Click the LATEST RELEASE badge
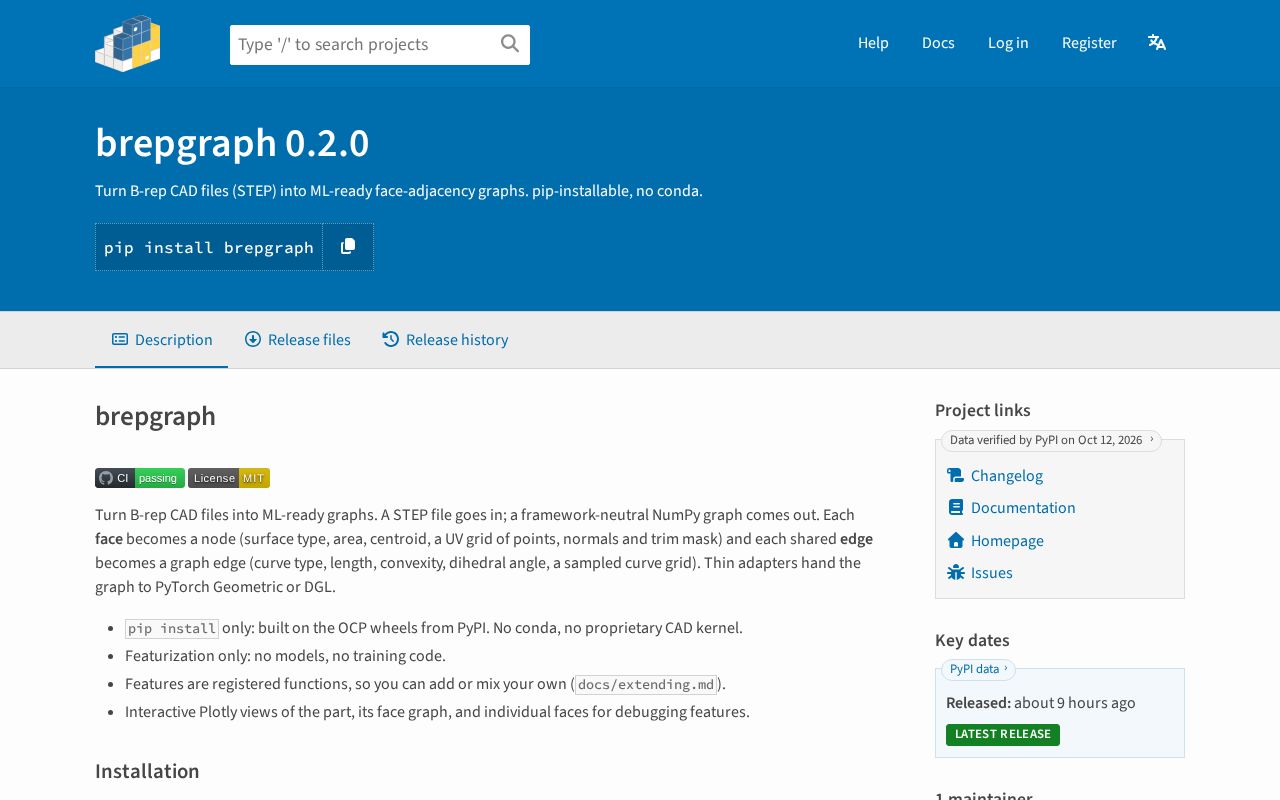The height and width of the screenshot is (800, 1280). click(1003, 734)
